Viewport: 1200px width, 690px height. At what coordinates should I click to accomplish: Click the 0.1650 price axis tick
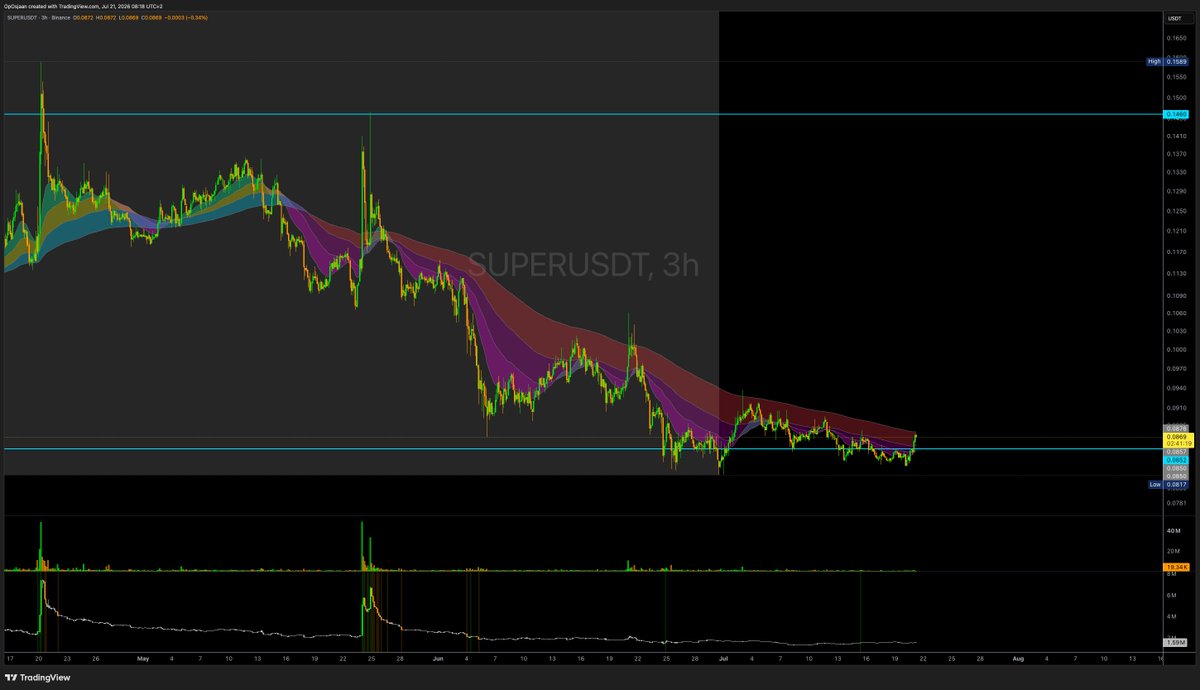point(1175,38)
